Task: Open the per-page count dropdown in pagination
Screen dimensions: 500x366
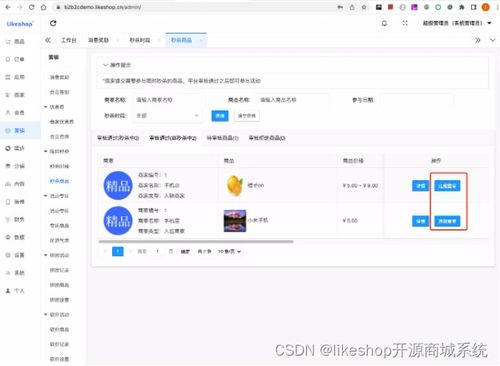Action: pyautogui.click(x=229, y=251)
